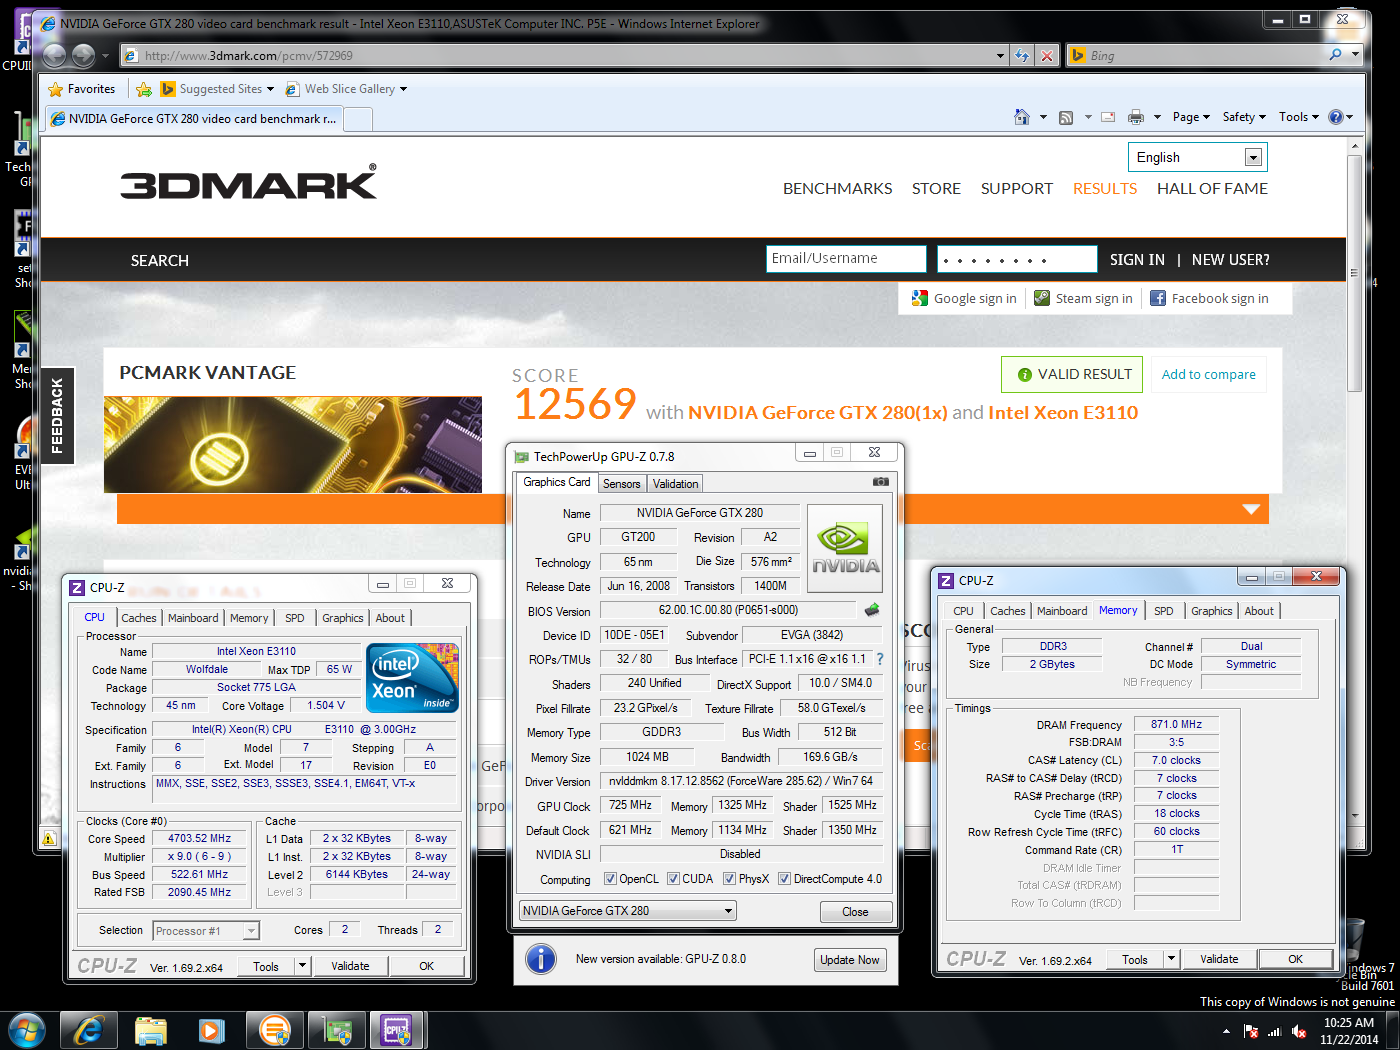Click the IE forward navigation arrow
This screenshot has width=1400, height=1050.
[x=84, y=56]
